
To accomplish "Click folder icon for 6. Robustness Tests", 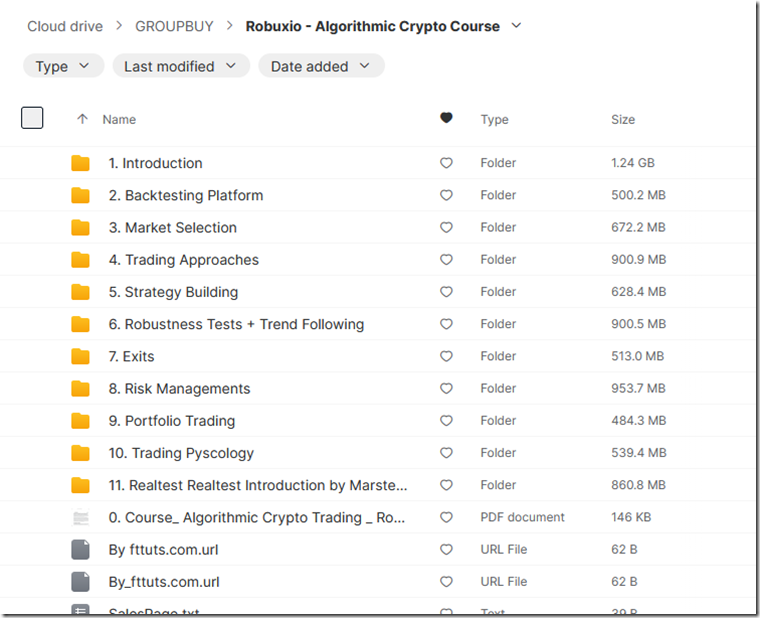I will tap(80, 324).
